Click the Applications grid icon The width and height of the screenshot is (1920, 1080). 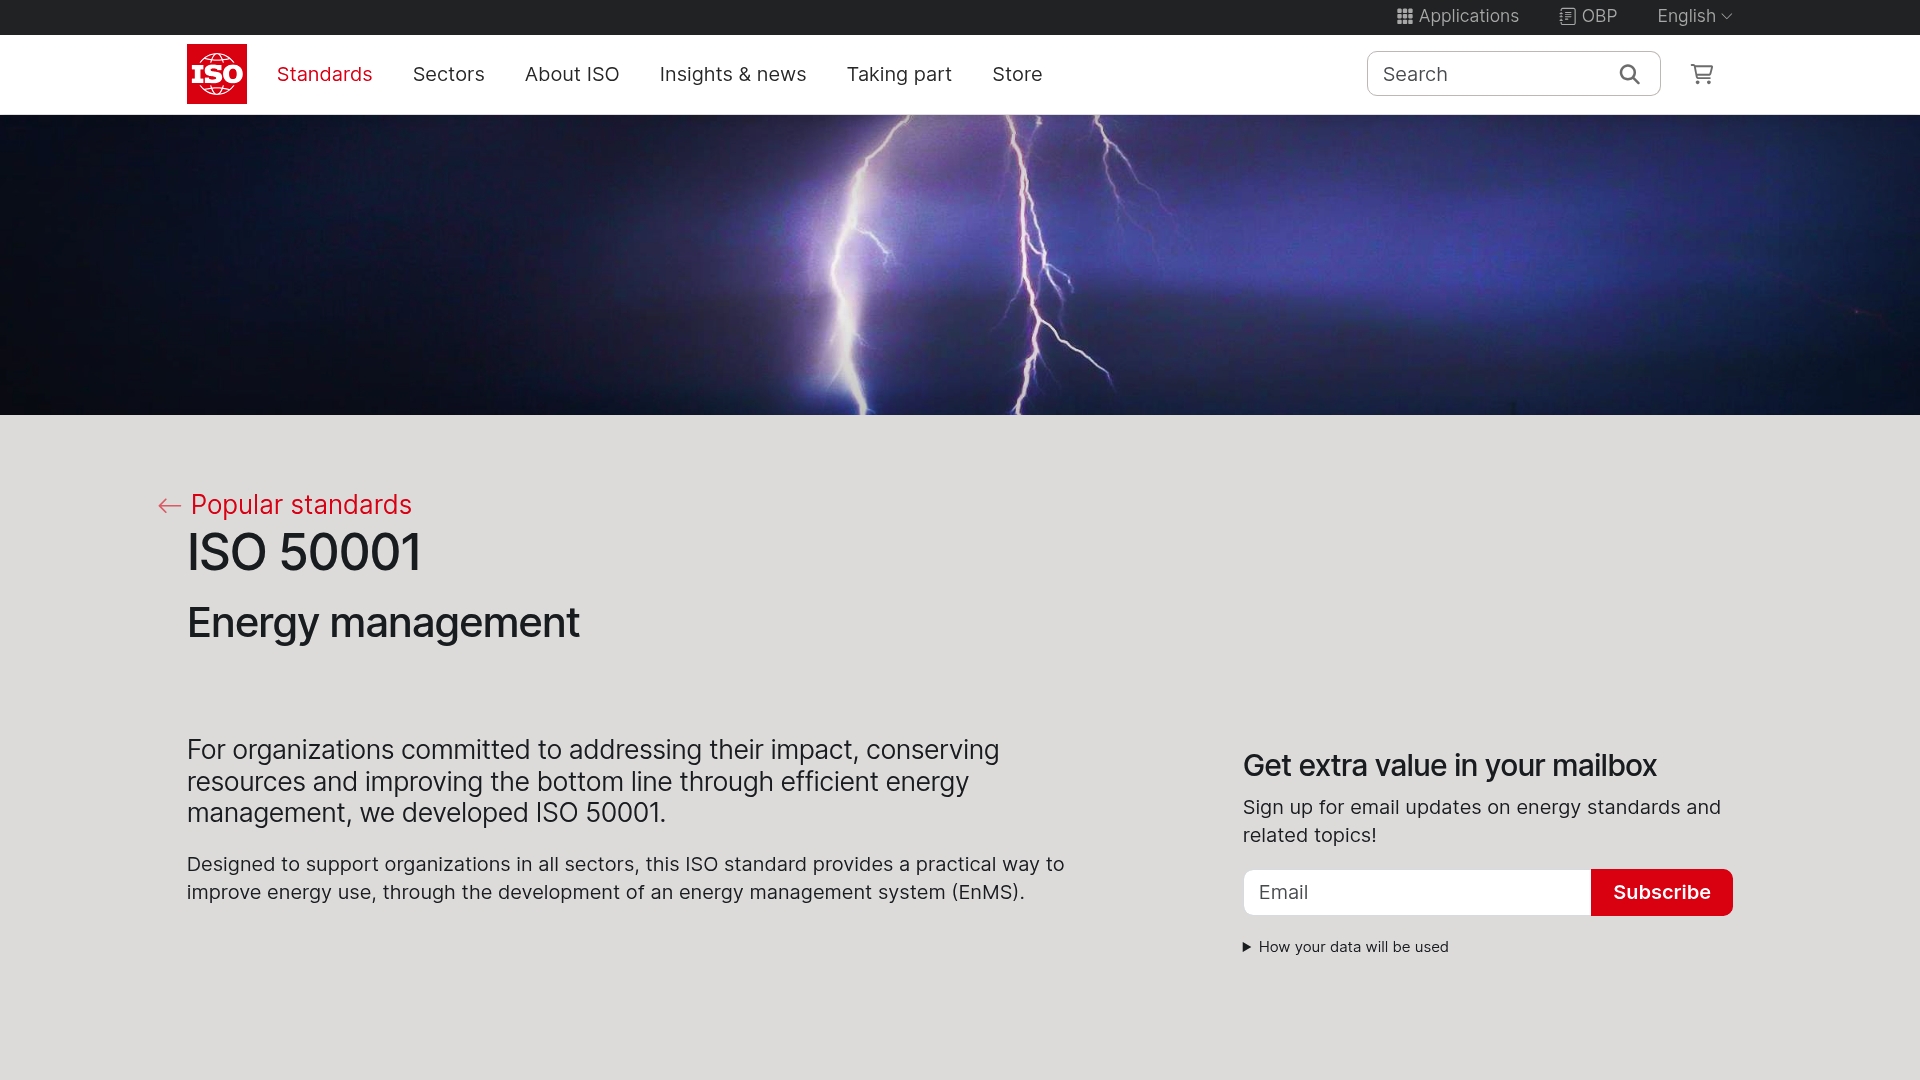(1404, 16)
